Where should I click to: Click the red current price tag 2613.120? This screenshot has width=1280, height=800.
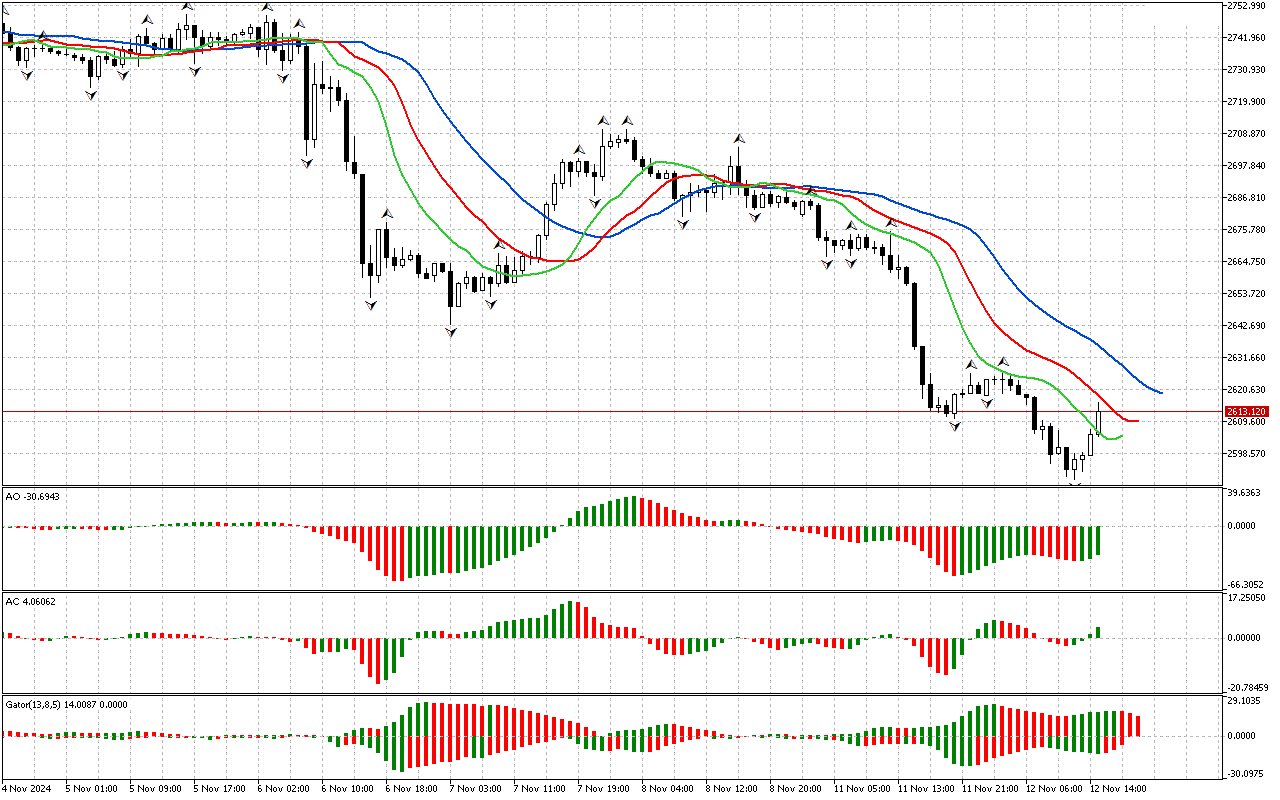[1247, 412]
